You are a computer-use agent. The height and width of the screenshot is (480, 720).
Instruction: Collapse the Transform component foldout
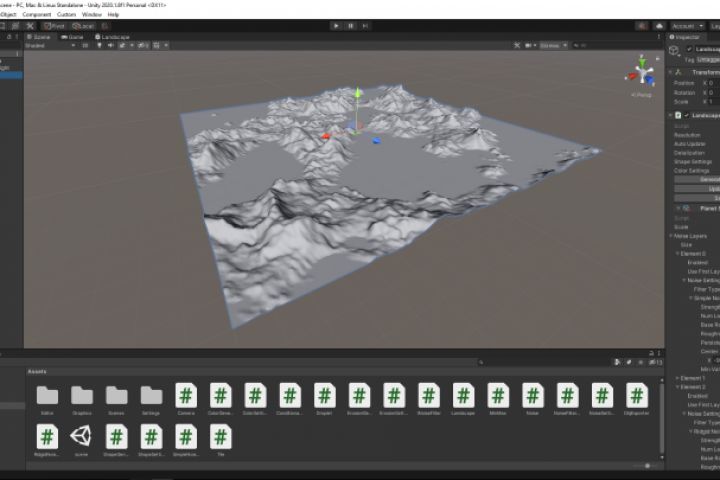670,72
